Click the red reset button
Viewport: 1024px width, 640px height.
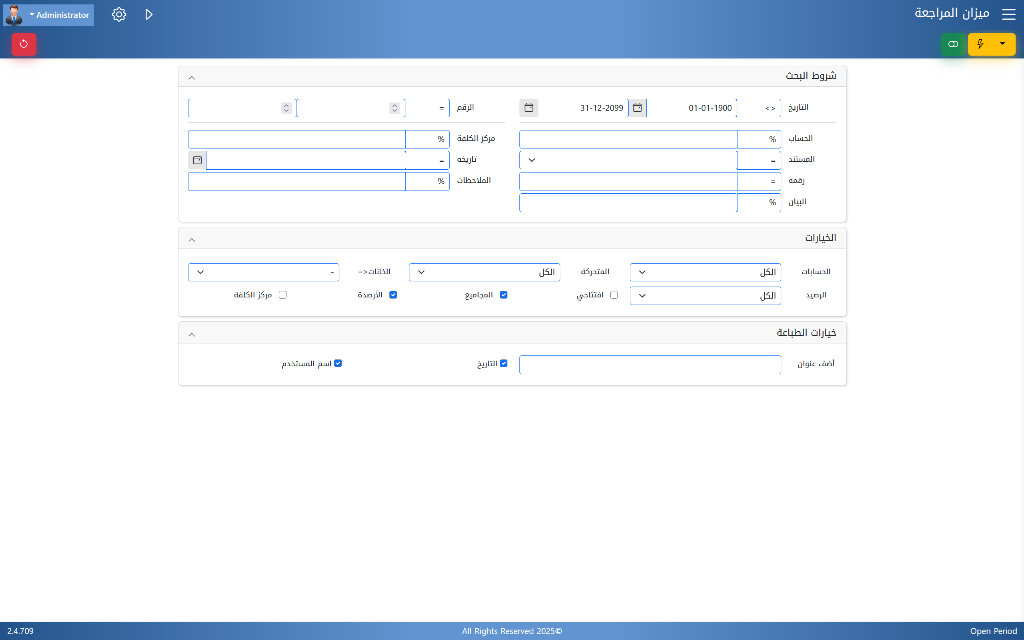point(24,44)
